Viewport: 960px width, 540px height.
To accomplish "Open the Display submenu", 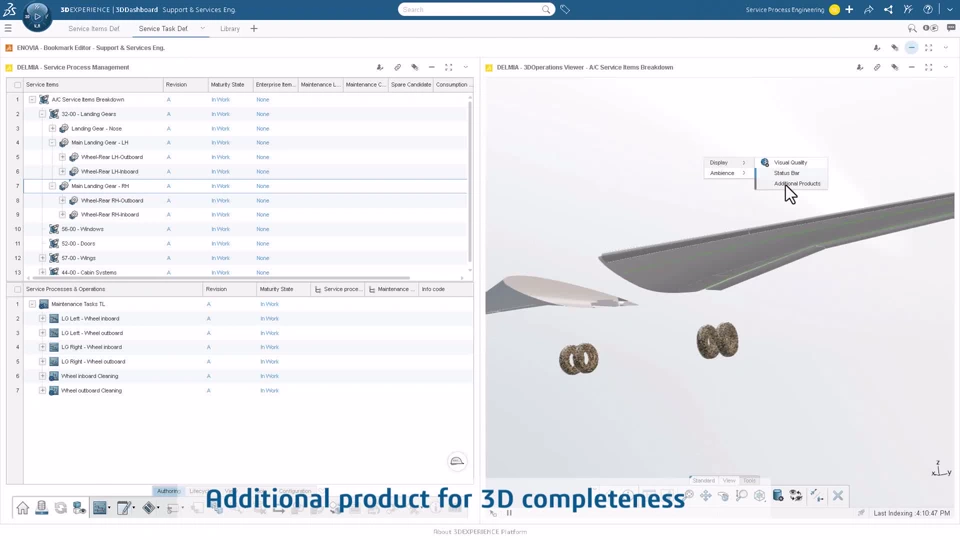I will point(727,163).
